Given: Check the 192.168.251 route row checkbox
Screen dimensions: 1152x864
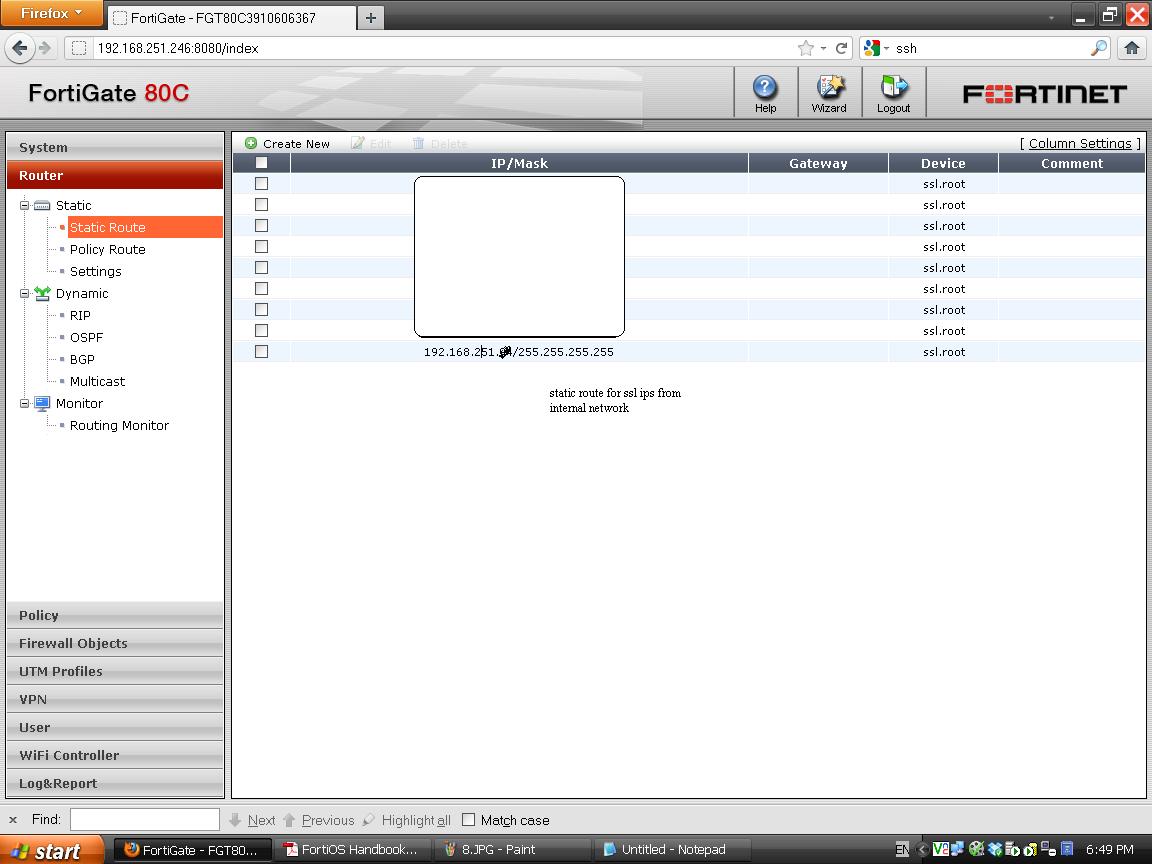Looking at the screenshot, I should 262,352.
